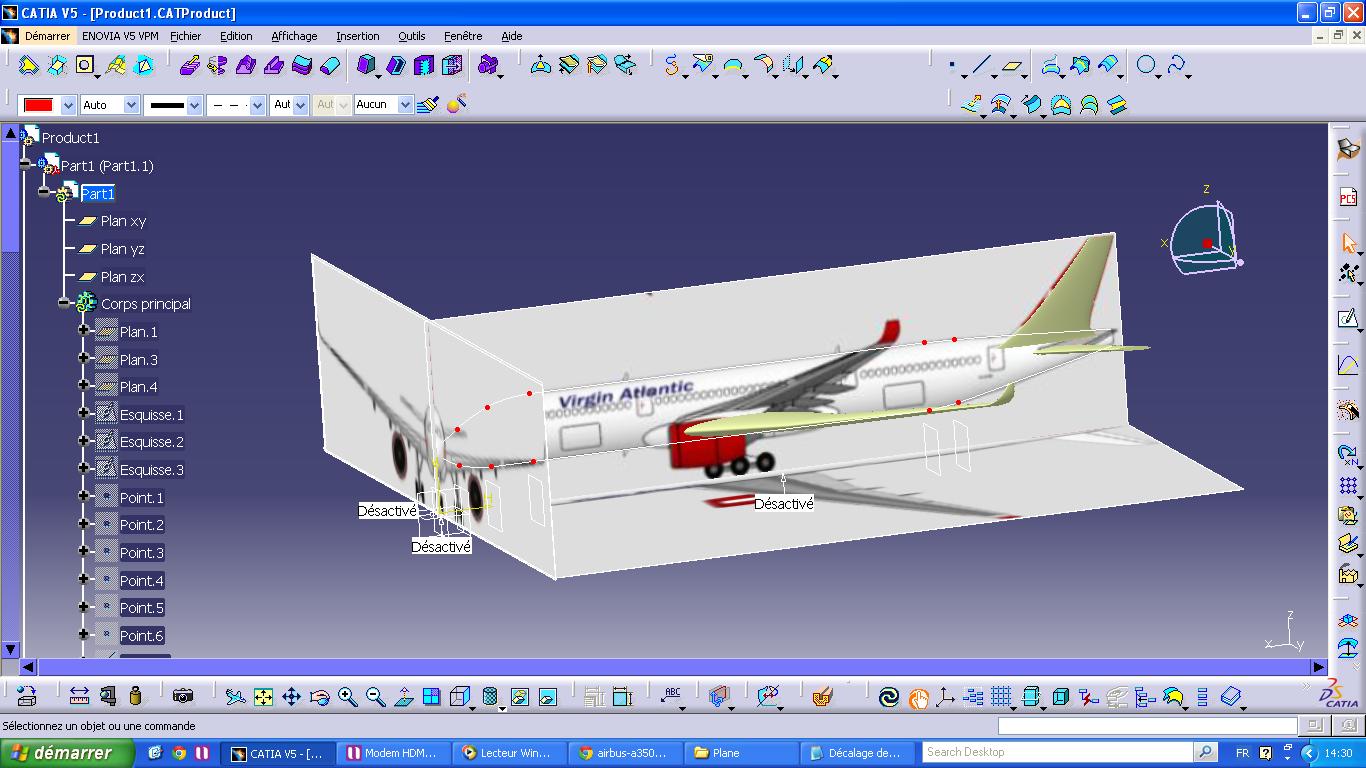The image size is (1366, 768).
Task: Click the blue spiral update icon
Action: 889,697
